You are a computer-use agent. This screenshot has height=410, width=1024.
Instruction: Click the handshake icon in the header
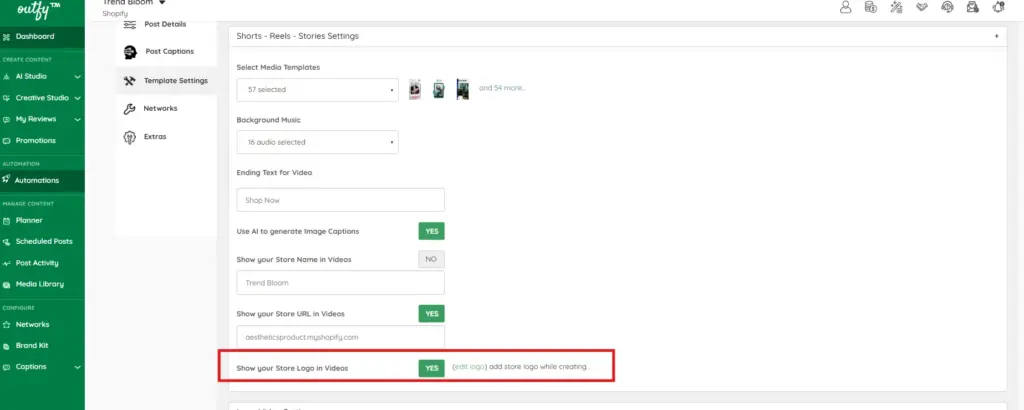pyautogui.click(x=921, y=7)
